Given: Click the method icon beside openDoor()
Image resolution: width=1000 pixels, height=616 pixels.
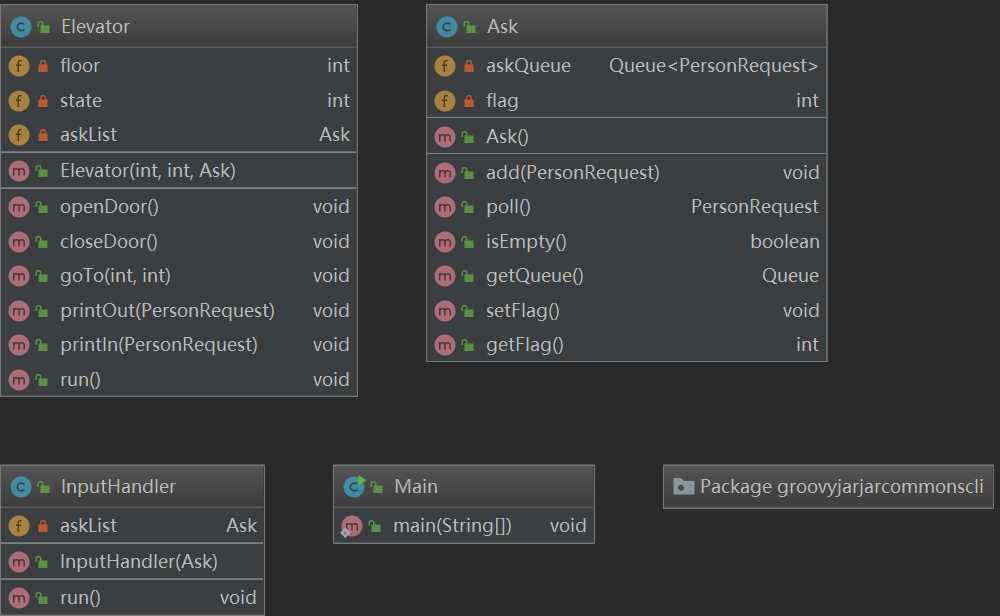Looking at the screenshot, I should 19,207.
